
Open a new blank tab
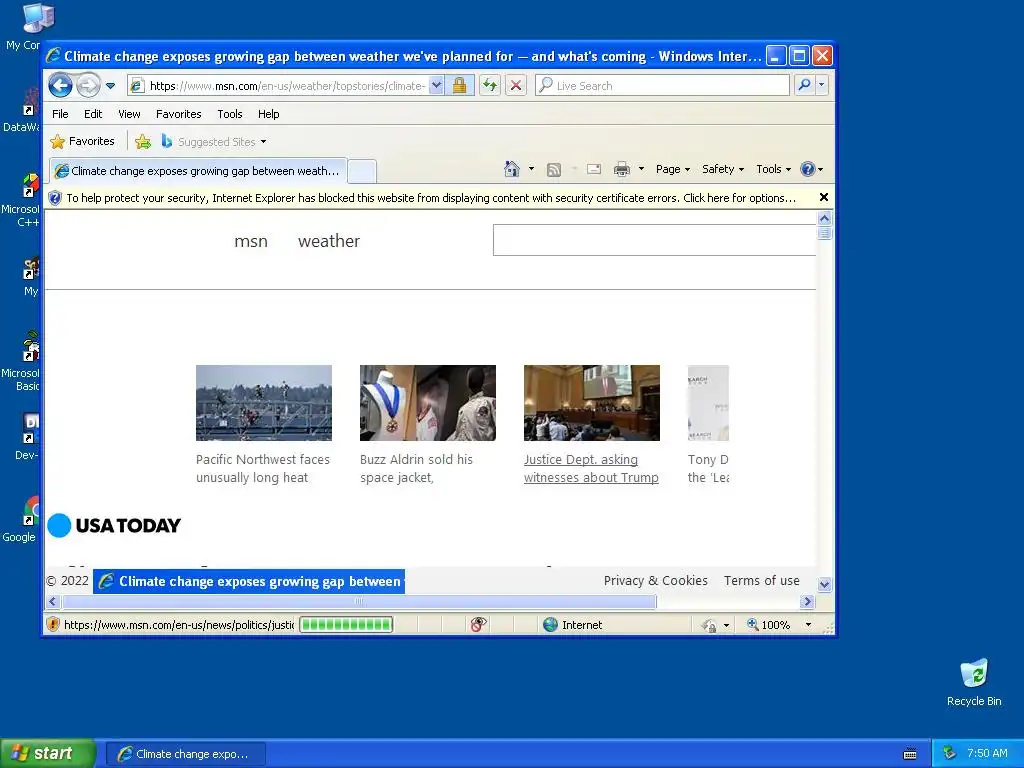click(x=362, y=171)
